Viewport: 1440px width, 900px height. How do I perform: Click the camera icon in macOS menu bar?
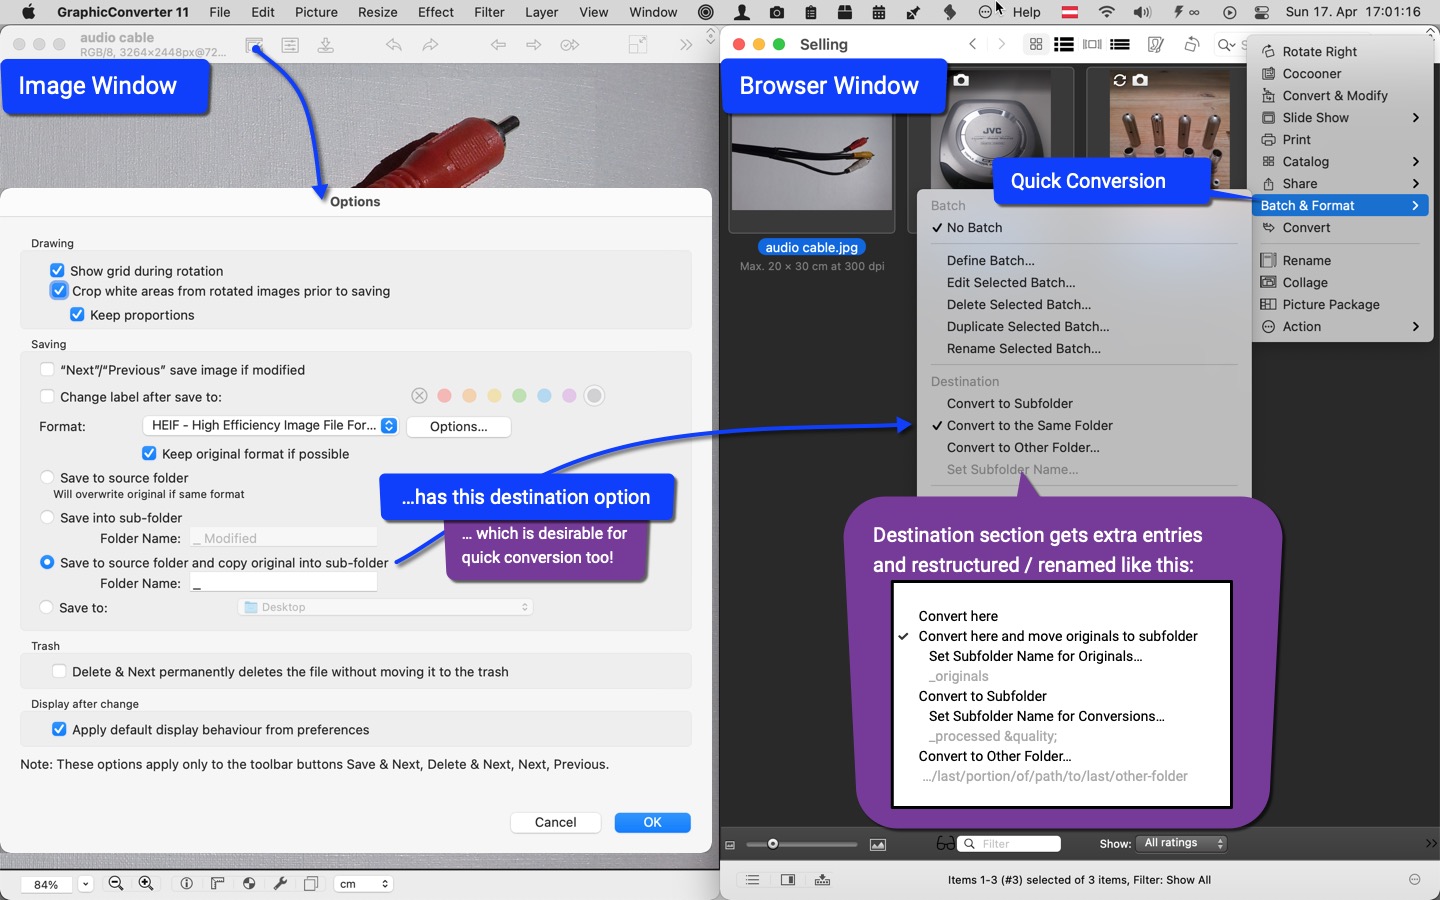tap(777, 12)
